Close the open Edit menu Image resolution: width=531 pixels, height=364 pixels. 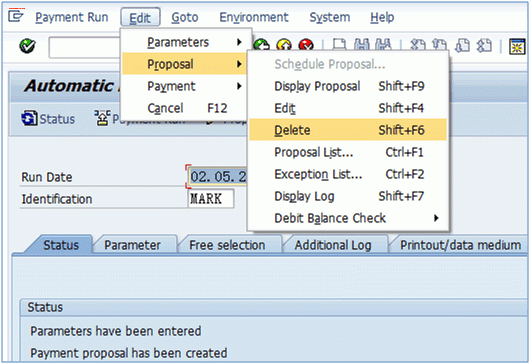140,17
